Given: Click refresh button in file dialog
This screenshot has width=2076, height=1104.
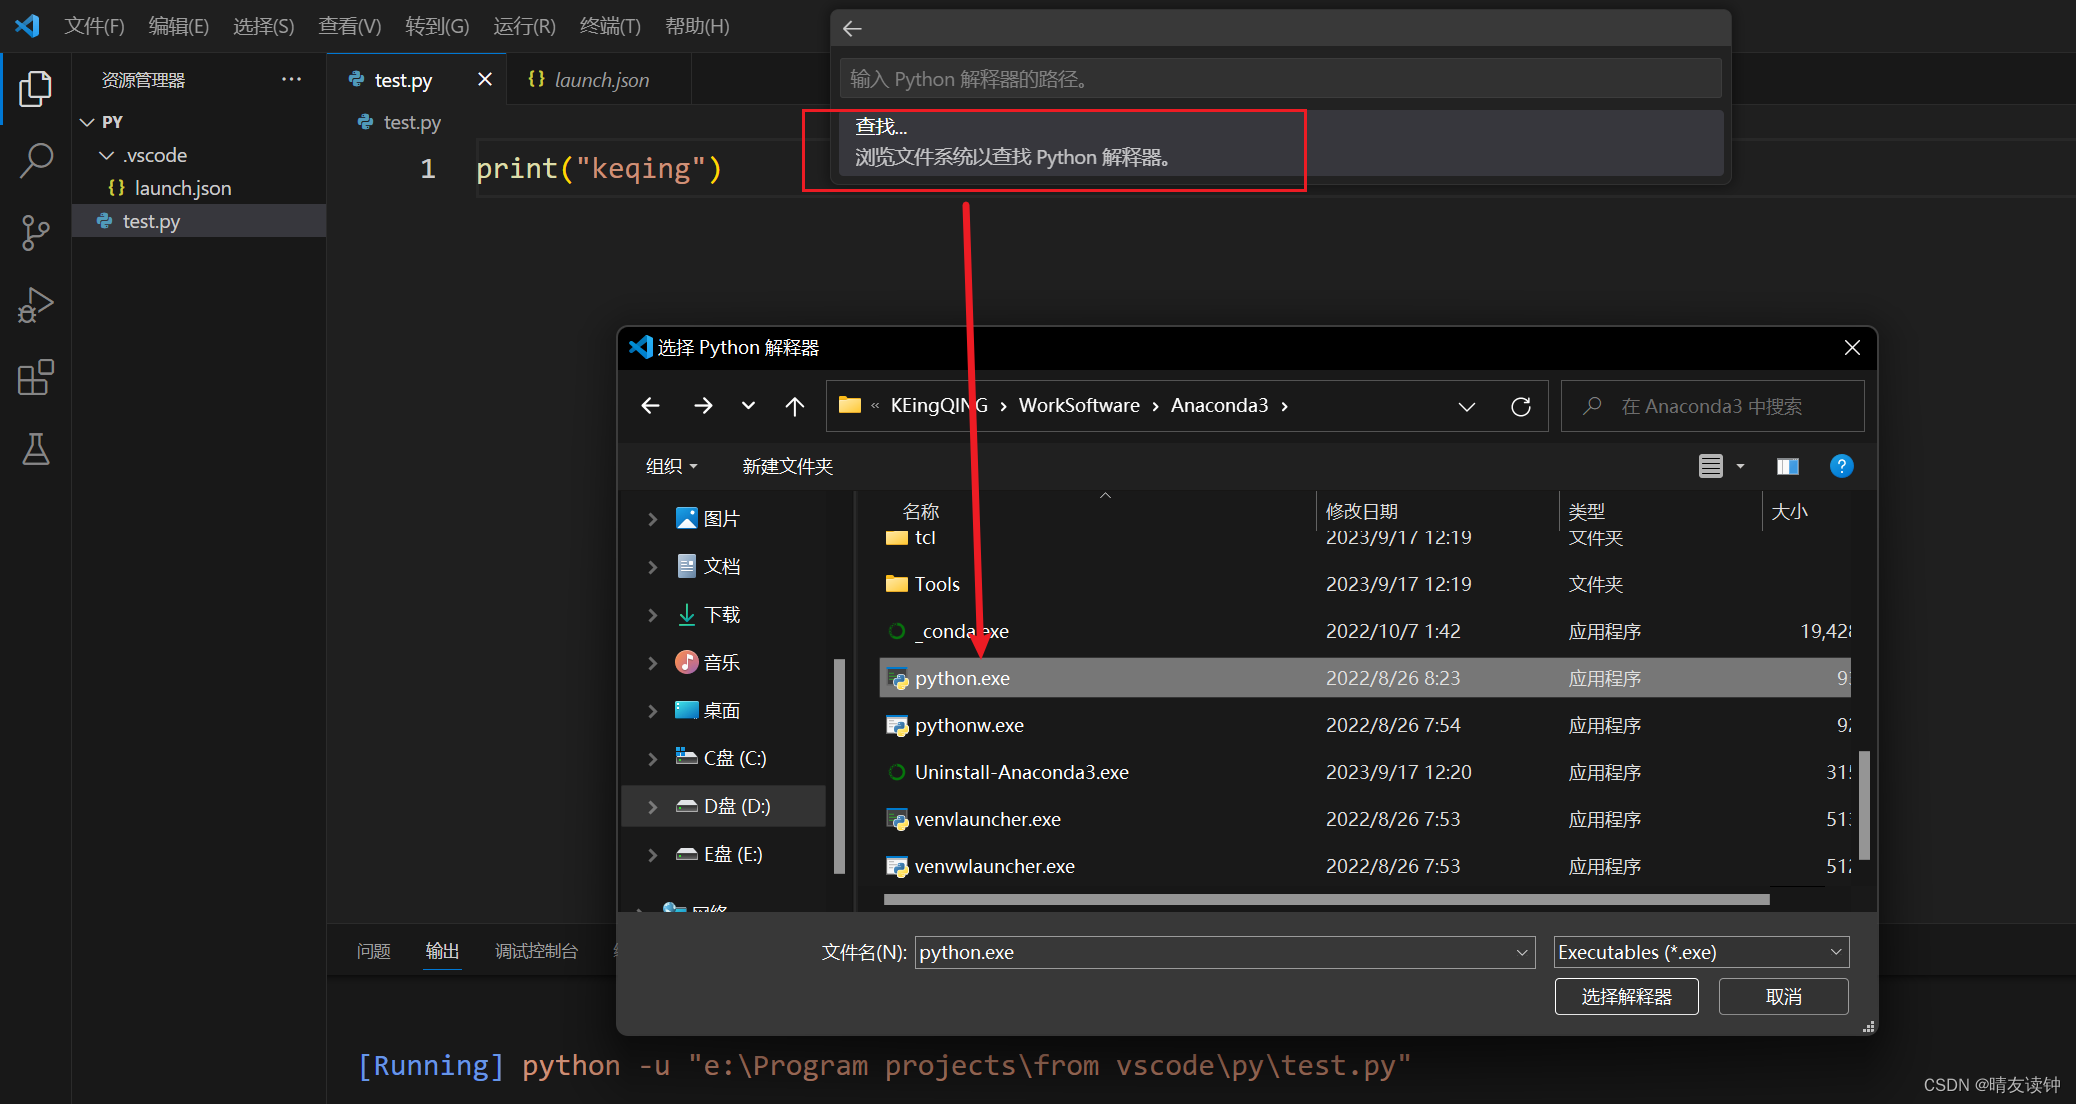Looking at the screenshot, I should tap(1520, 406).
